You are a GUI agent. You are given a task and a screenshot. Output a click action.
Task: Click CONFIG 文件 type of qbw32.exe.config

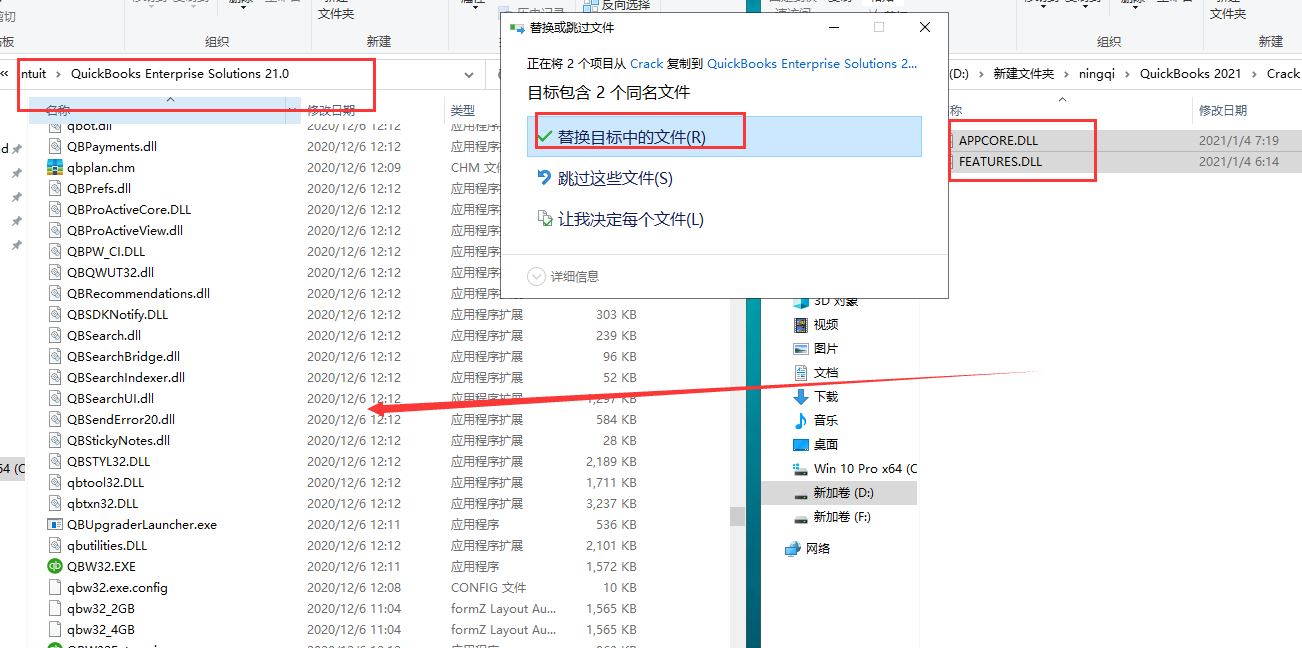pos(488,587)
